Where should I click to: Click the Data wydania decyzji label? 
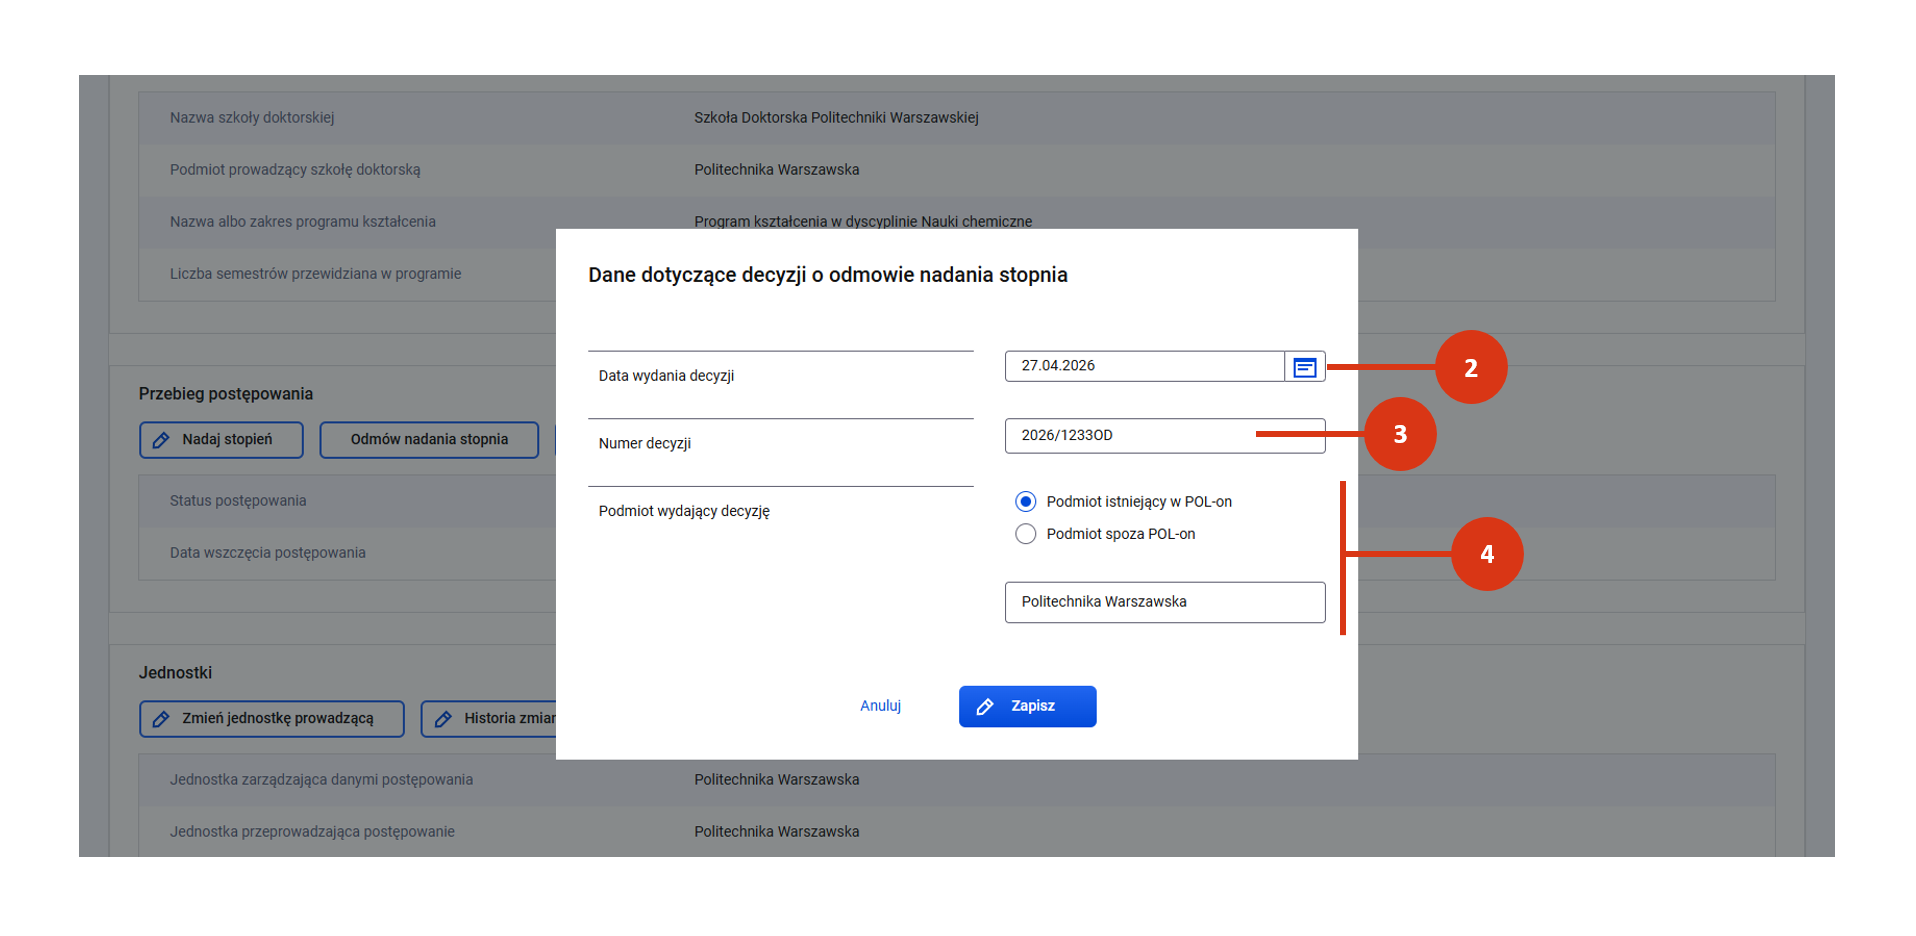click(x=666, y=376)
